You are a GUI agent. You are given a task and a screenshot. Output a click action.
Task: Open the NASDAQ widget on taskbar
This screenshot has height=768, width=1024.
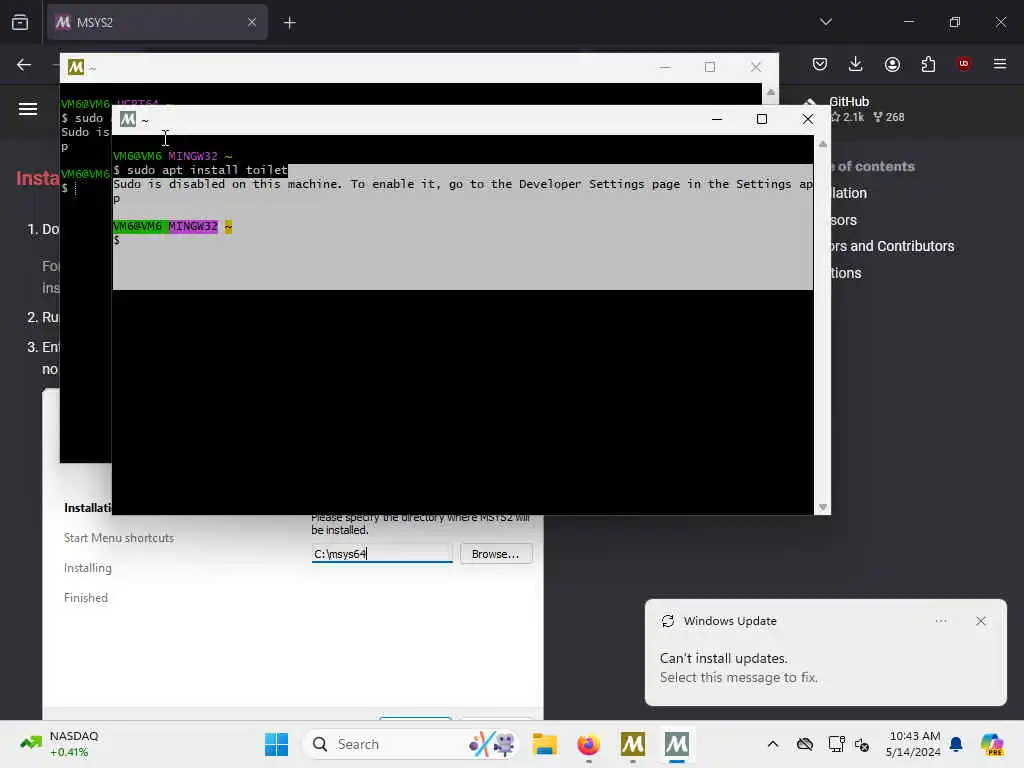tap(60, 744)
